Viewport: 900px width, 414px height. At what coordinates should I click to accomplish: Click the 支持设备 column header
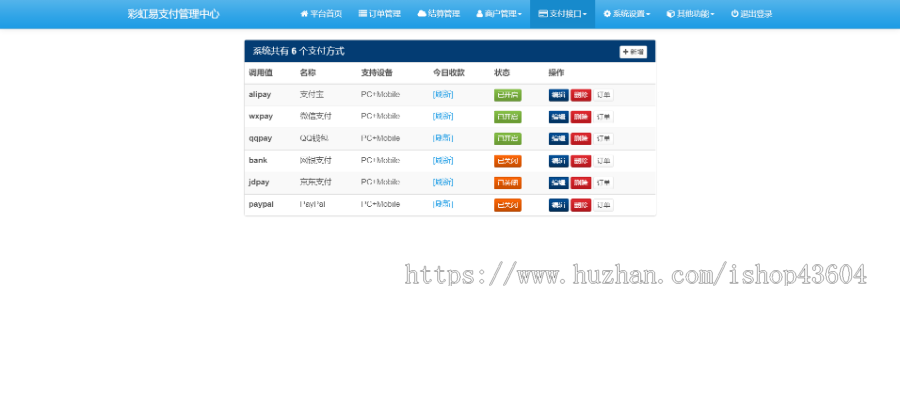click(x=377, y=73)
